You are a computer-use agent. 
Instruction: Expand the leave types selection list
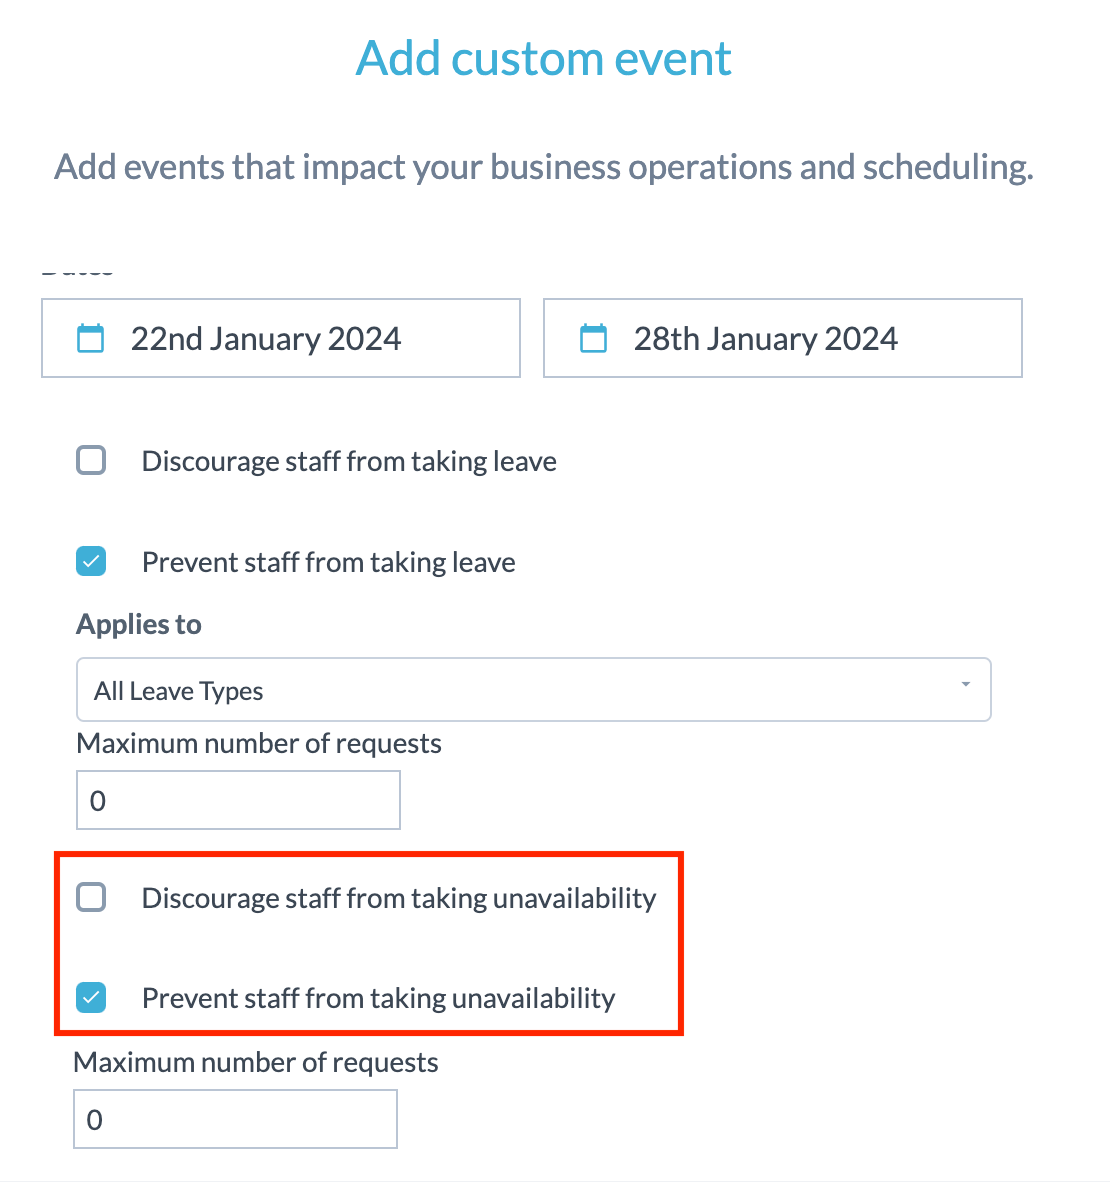pyautogui.click(x=533, y=689)
